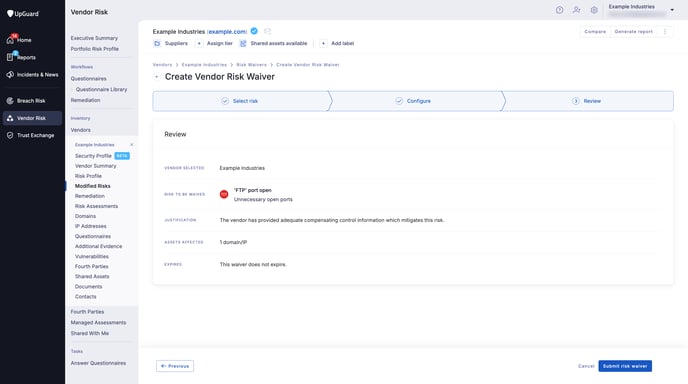
Task: Open Questionnaires under Workflows
Action: (x=89, y=79)
